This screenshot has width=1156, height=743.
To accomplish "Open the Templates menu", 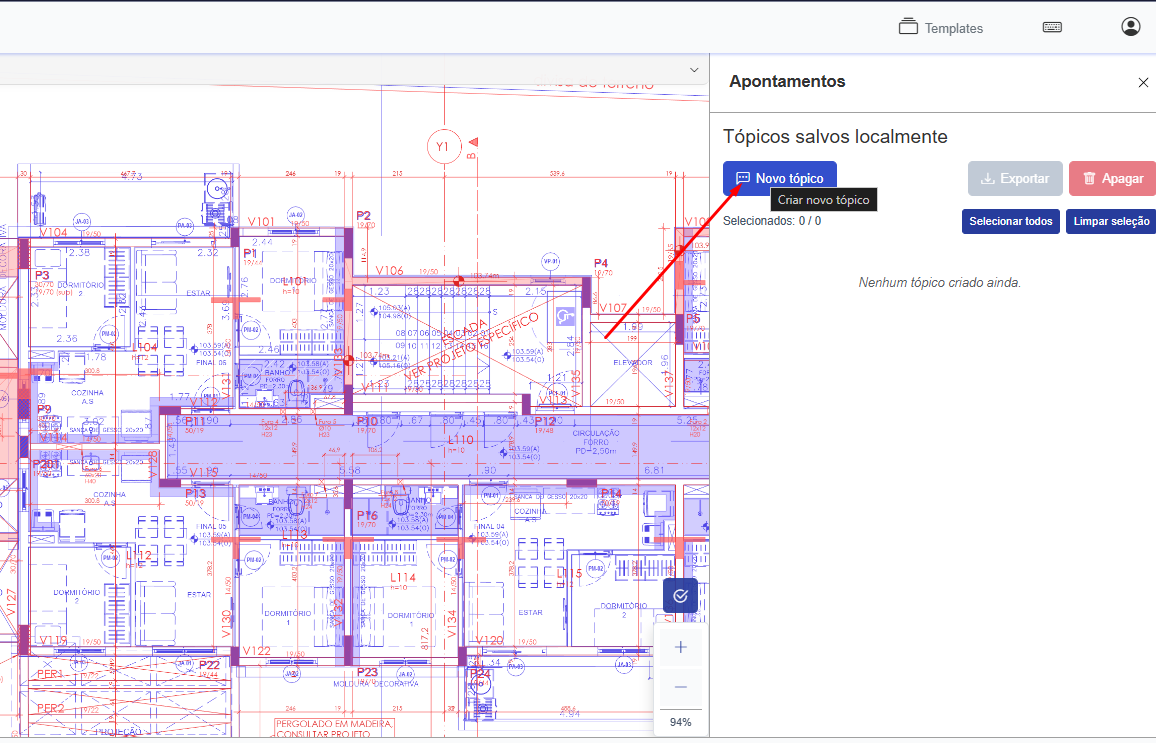I will point(940,28).
